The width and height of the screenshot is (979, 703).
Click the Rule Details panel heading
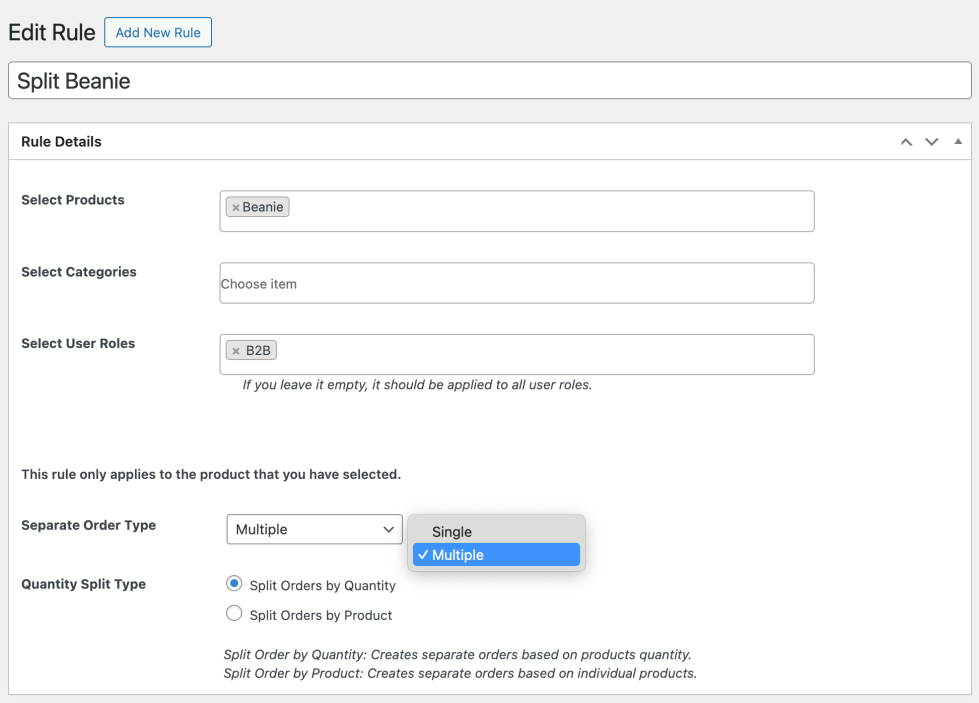pos(62,142)
